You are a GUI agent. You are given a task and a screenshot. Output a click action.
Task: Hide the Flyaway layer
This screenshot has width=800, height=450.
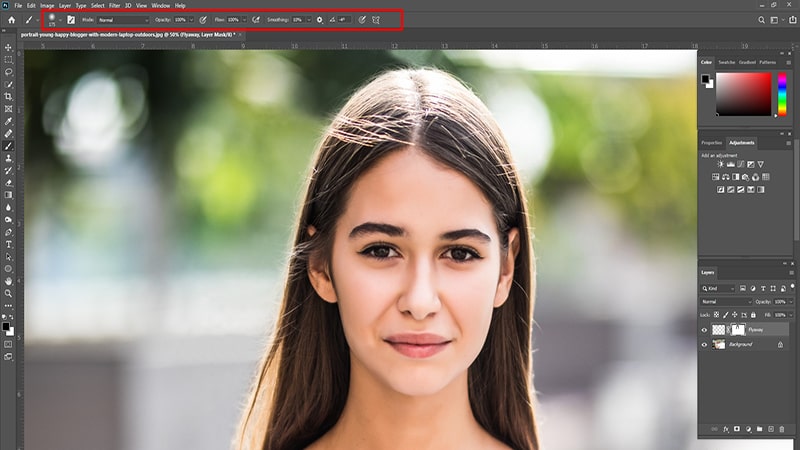coord(704,330)
